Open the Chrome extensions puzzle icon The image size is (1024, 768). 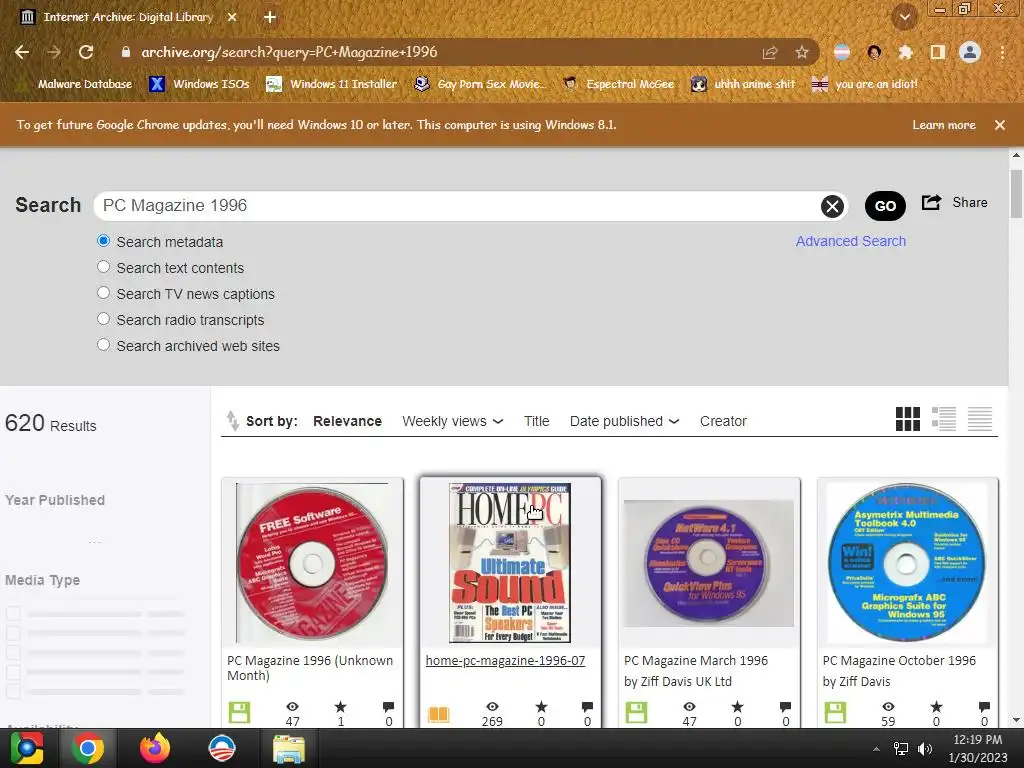[x=905, y=52]
